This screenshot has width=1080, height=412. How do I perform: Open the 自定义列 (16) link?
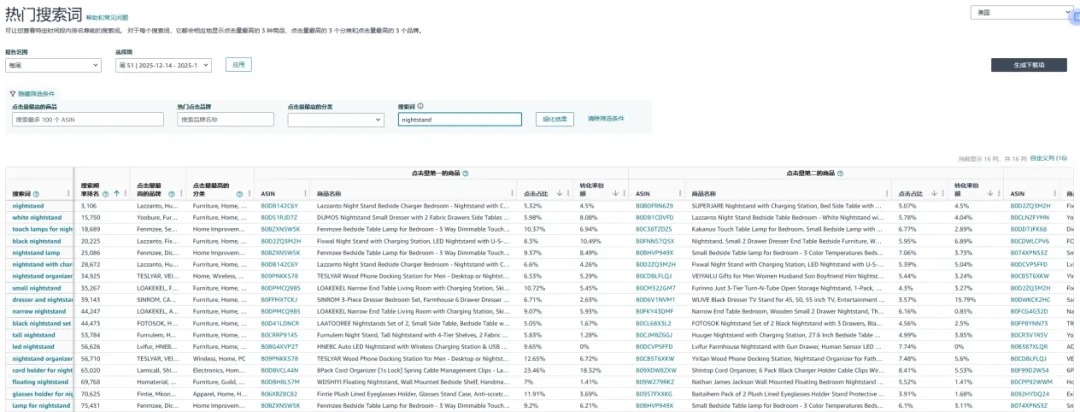(x=1048, y=158)
